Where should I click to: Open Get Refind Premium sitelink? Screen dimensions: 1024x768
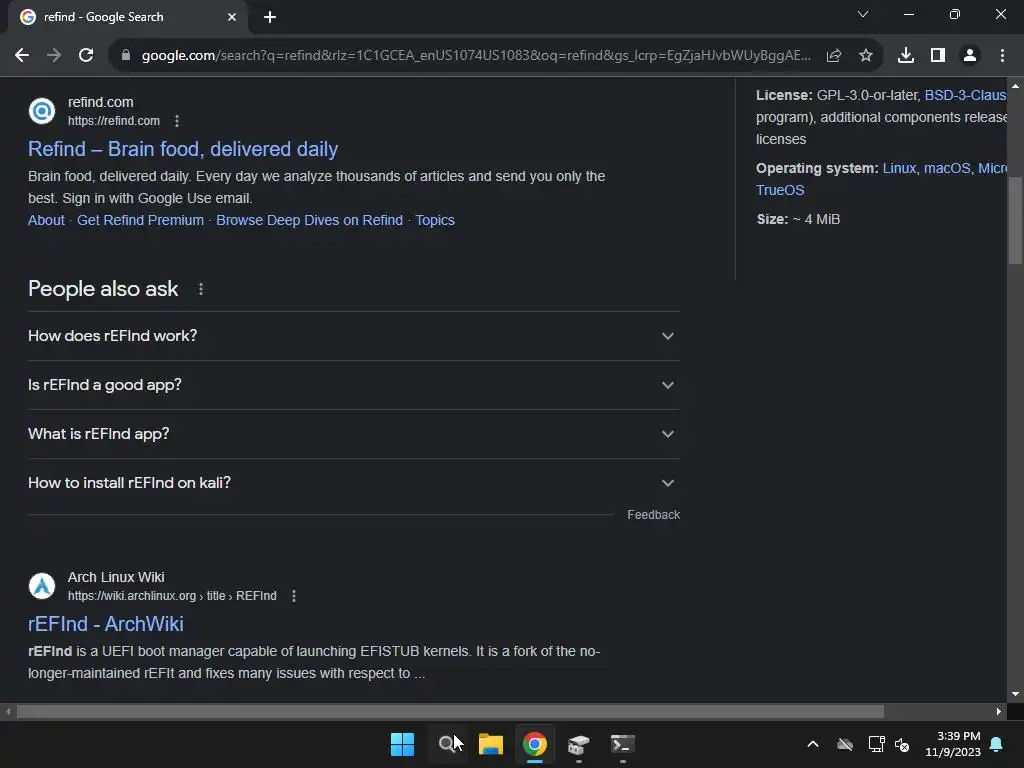pos(140,220)
